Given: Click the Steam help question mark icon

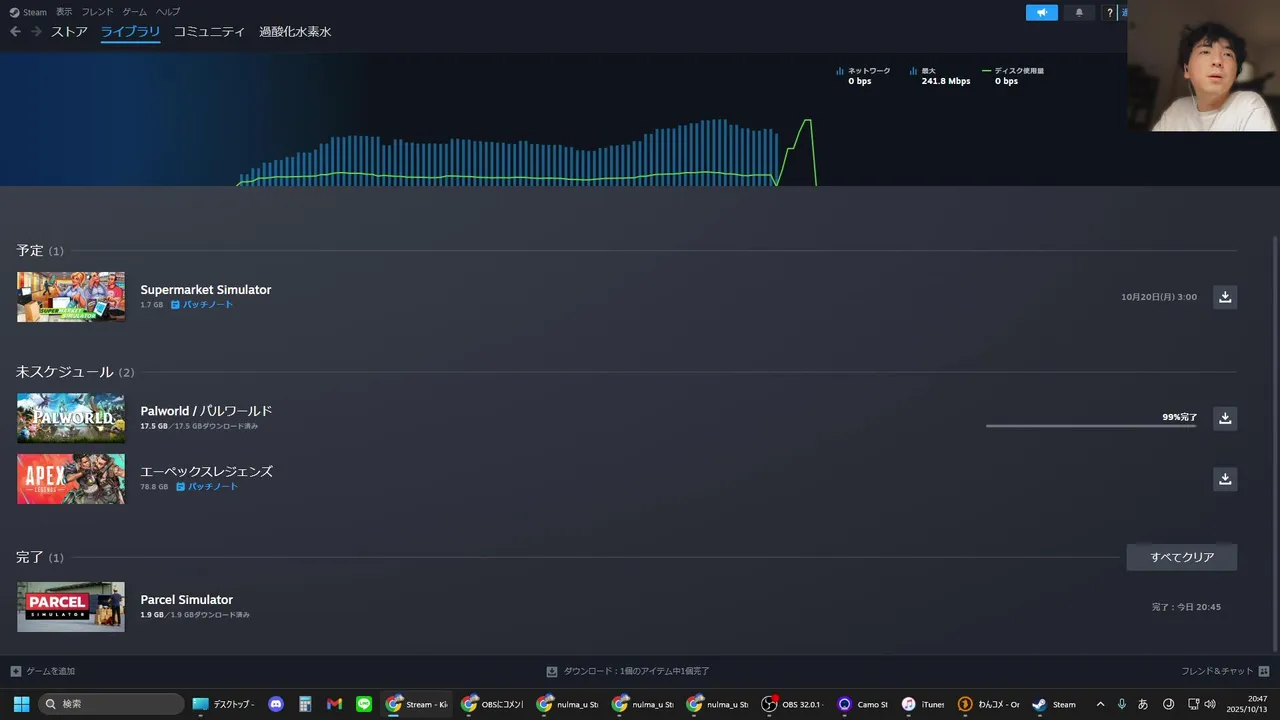Looking at the screenshot, I should pyautogui.click(x=1109, y=13).
